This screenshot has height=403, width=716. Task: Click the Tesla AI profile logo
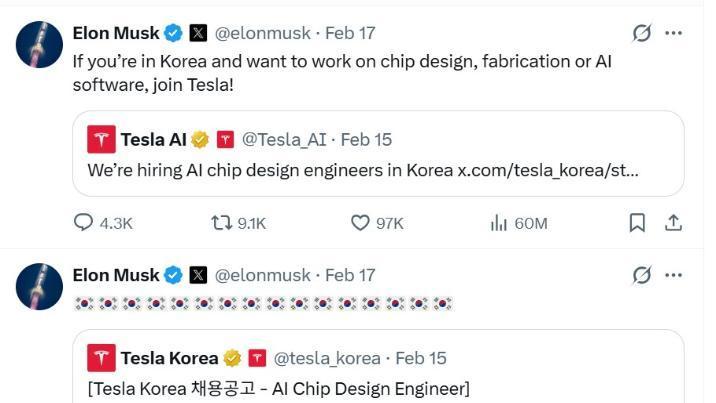click(101, 139)
